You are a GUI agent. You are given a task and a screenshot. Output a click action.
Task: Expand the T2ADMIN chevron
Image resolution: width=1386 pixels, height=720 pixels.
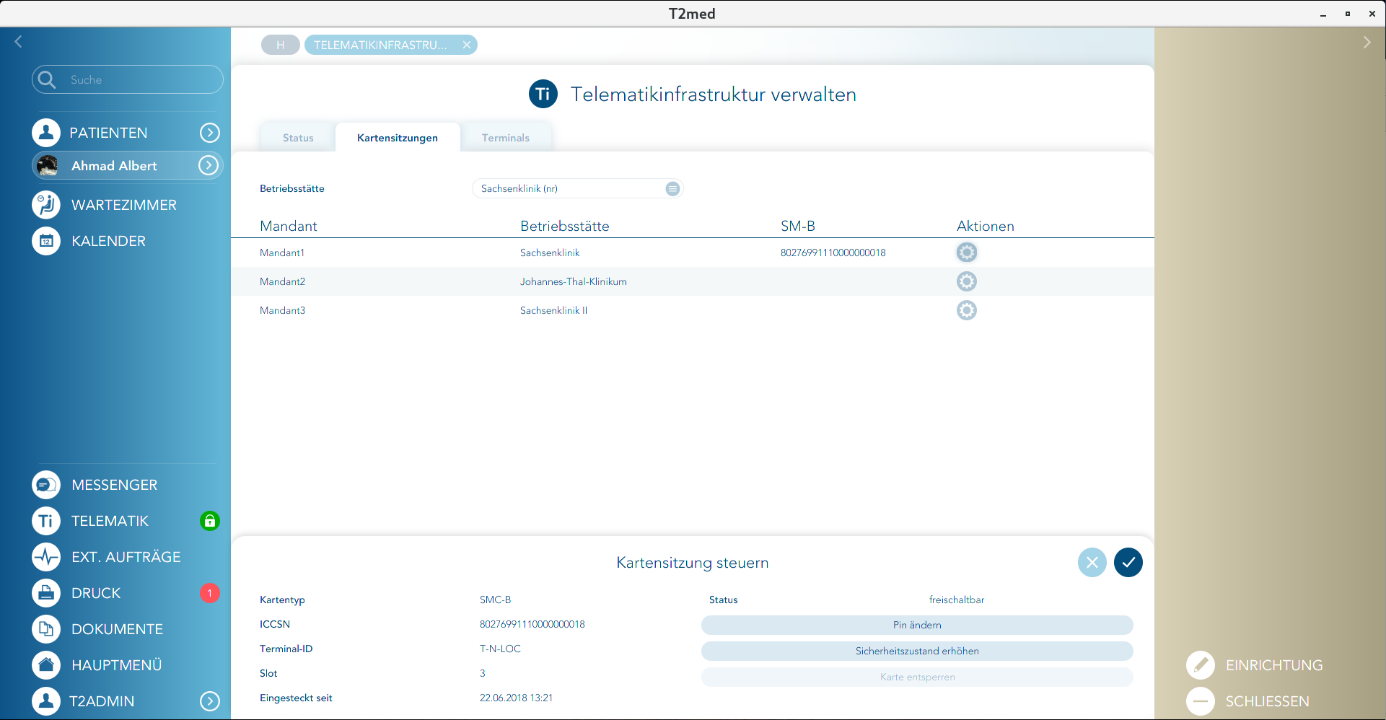(x=209, y=701)
